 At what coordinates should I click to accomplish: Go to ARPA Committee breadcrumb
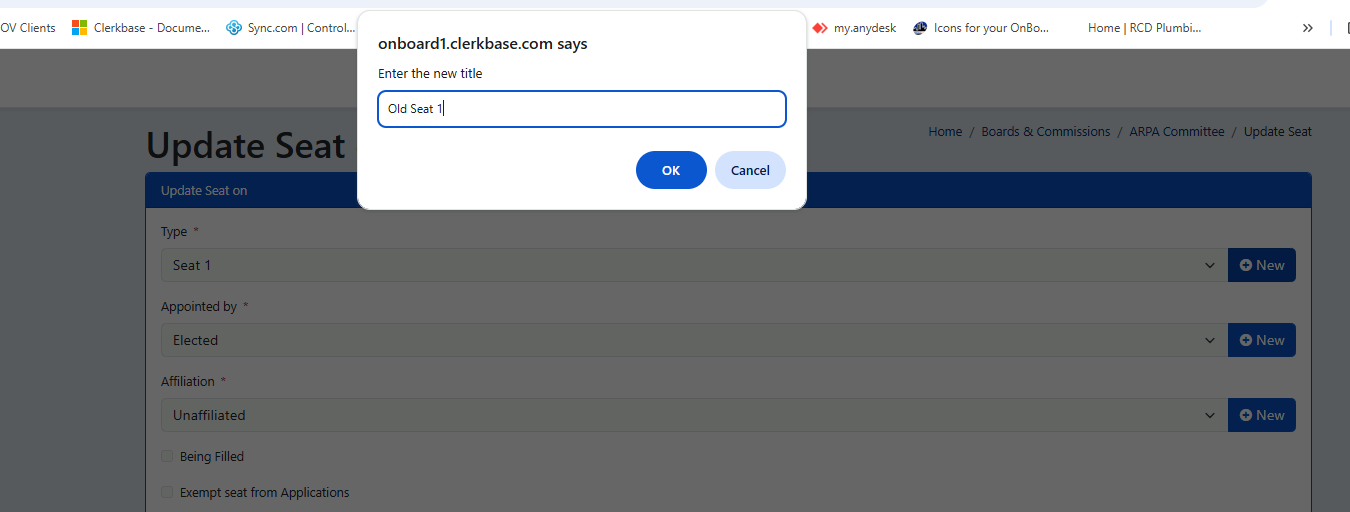point(1177,131)
